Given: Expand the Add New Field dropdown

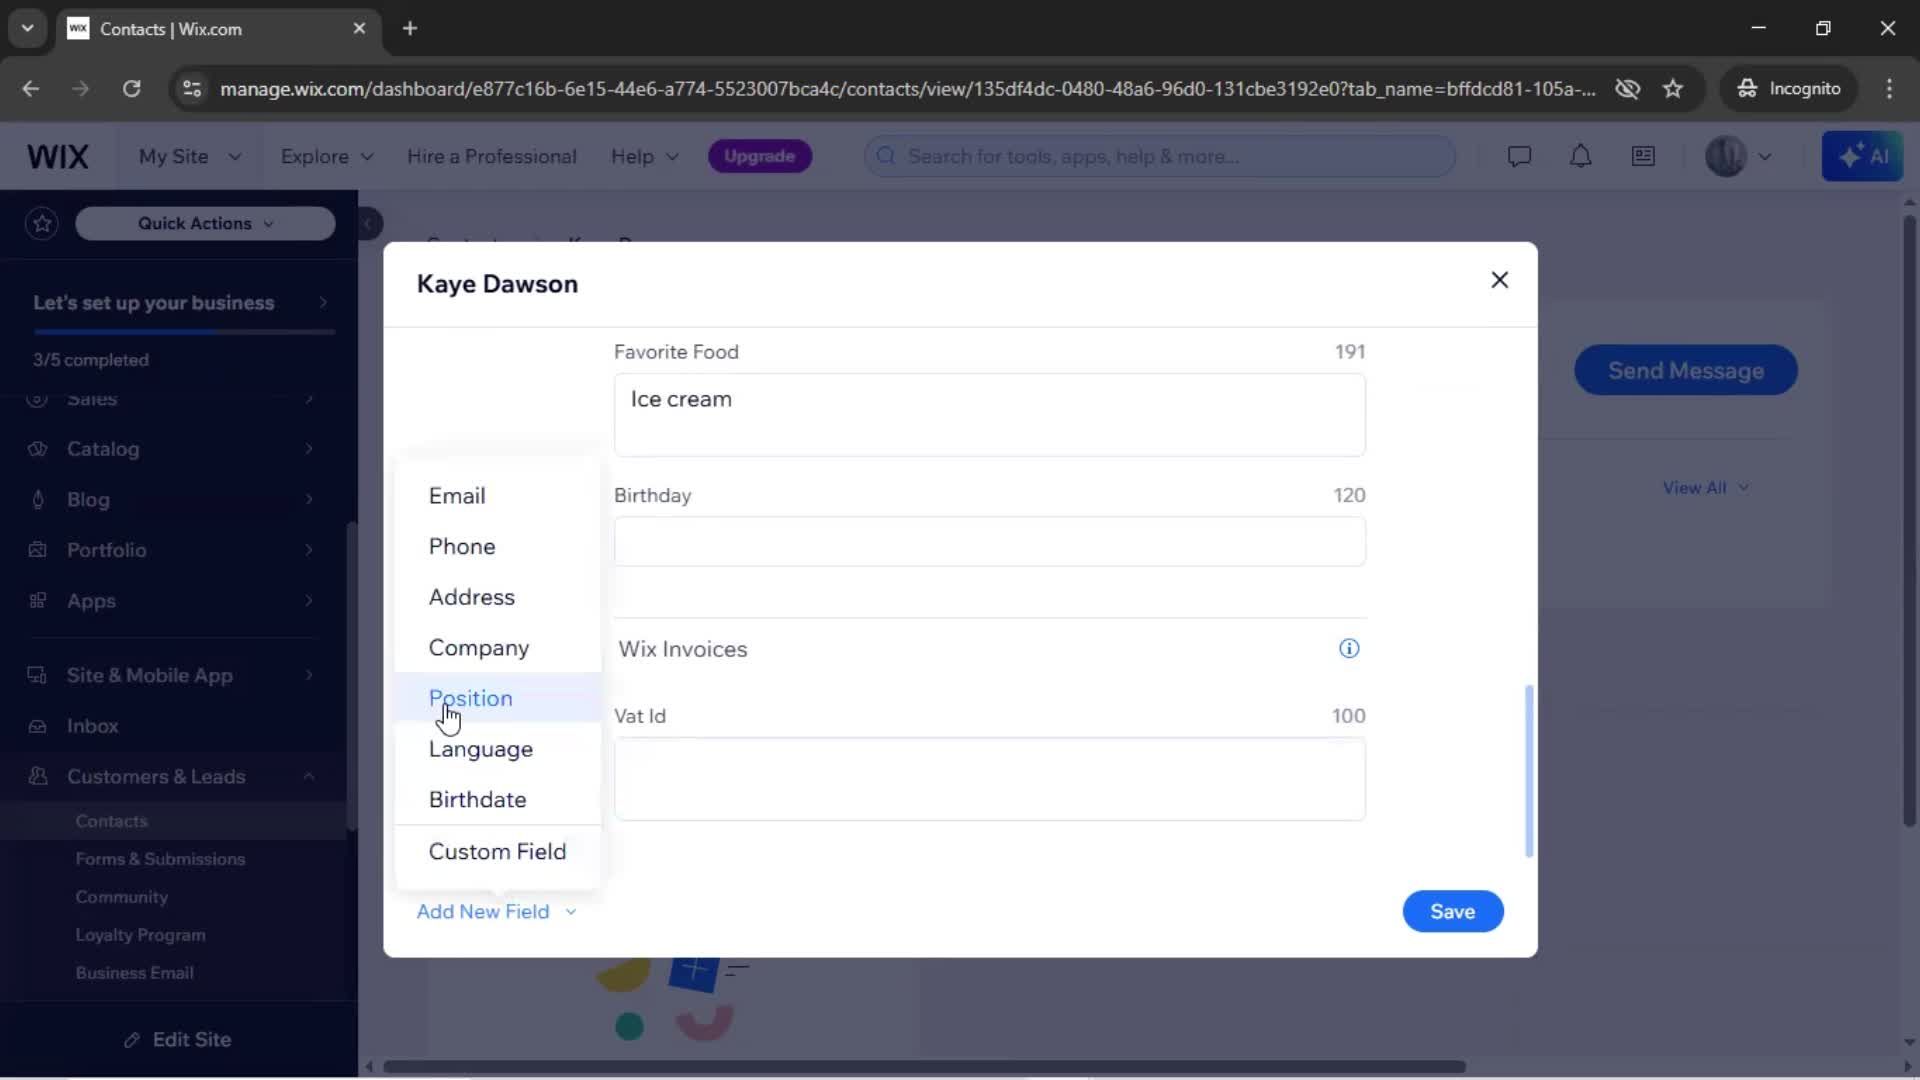Looking at the screenshot, I should [497, 912].
